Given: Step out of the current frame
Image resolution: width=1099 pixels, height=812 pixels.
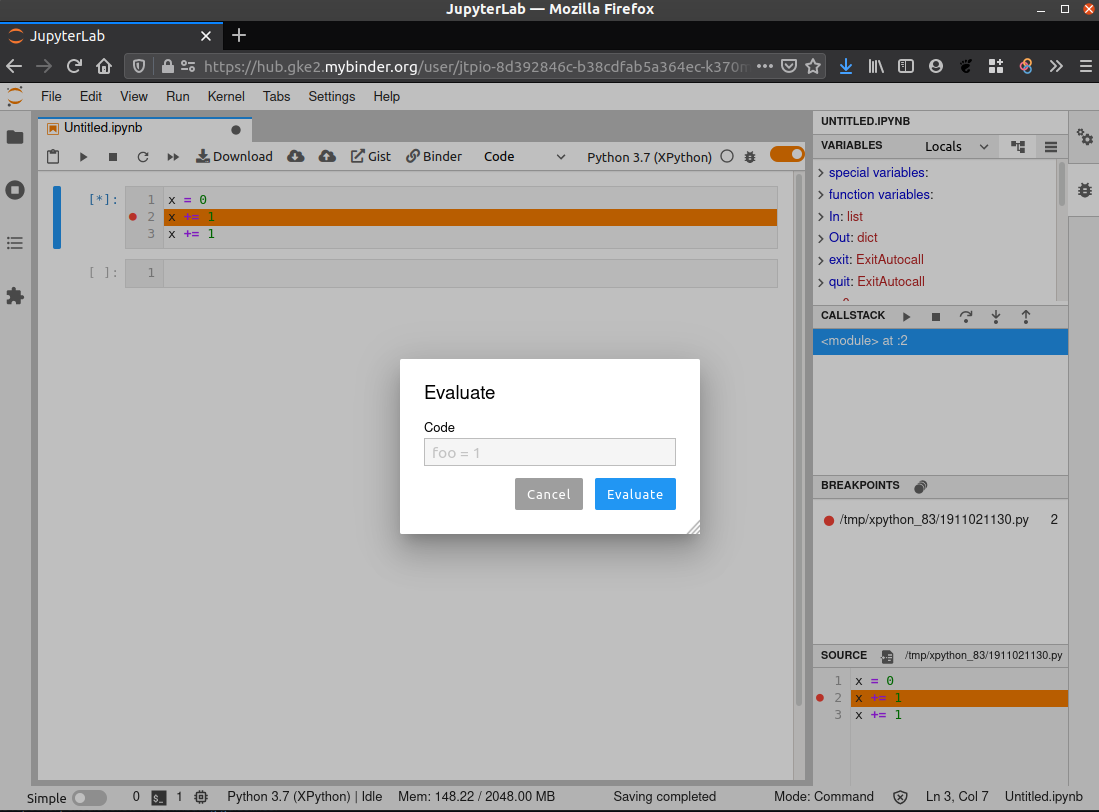Looking at the screenshot, I should tap(1026, 315).
